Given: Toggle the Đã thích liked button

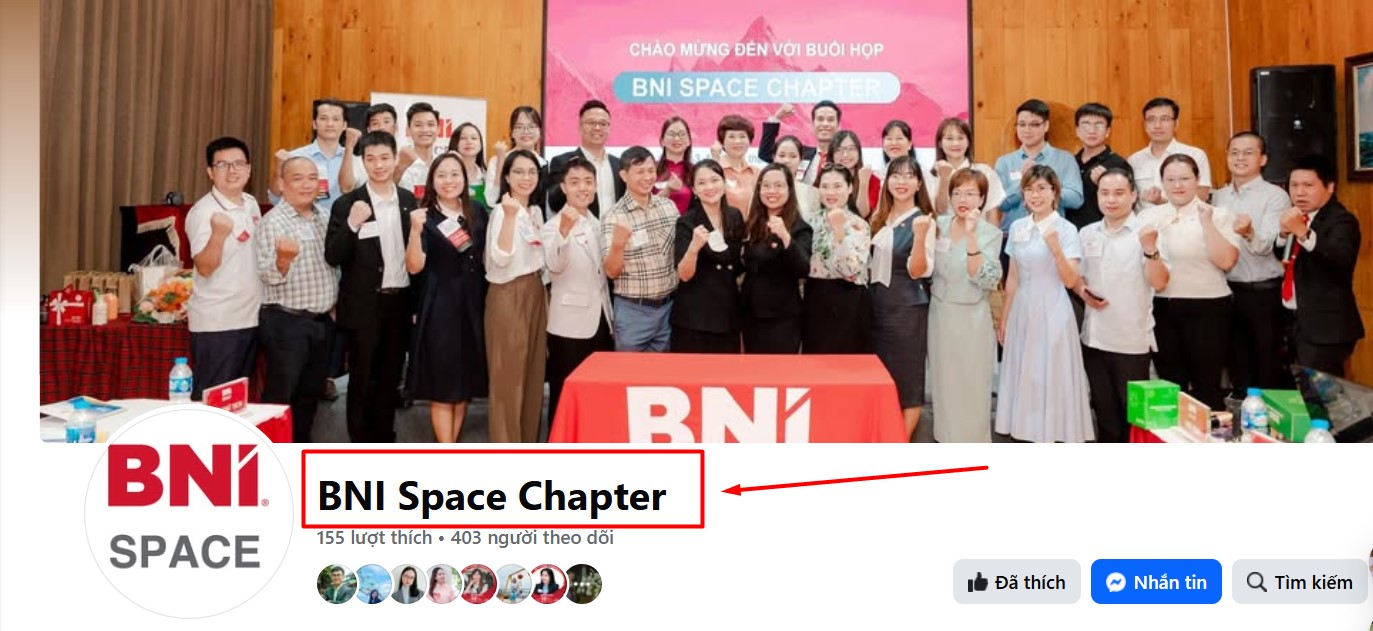Looking at the screenshot, I should pyautogui.click(x=1017, y=582).
